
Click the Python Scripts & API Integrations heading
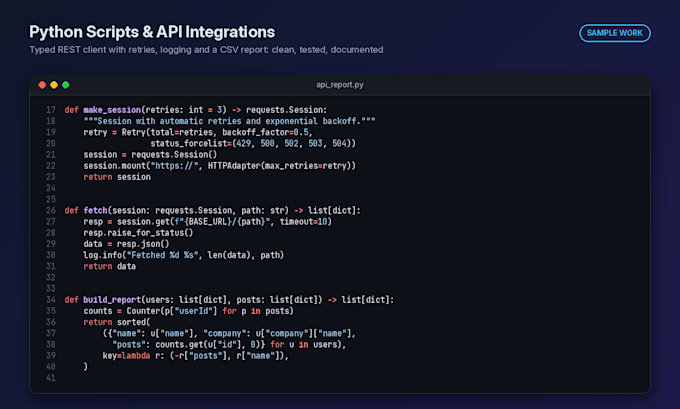pos(152,32)
